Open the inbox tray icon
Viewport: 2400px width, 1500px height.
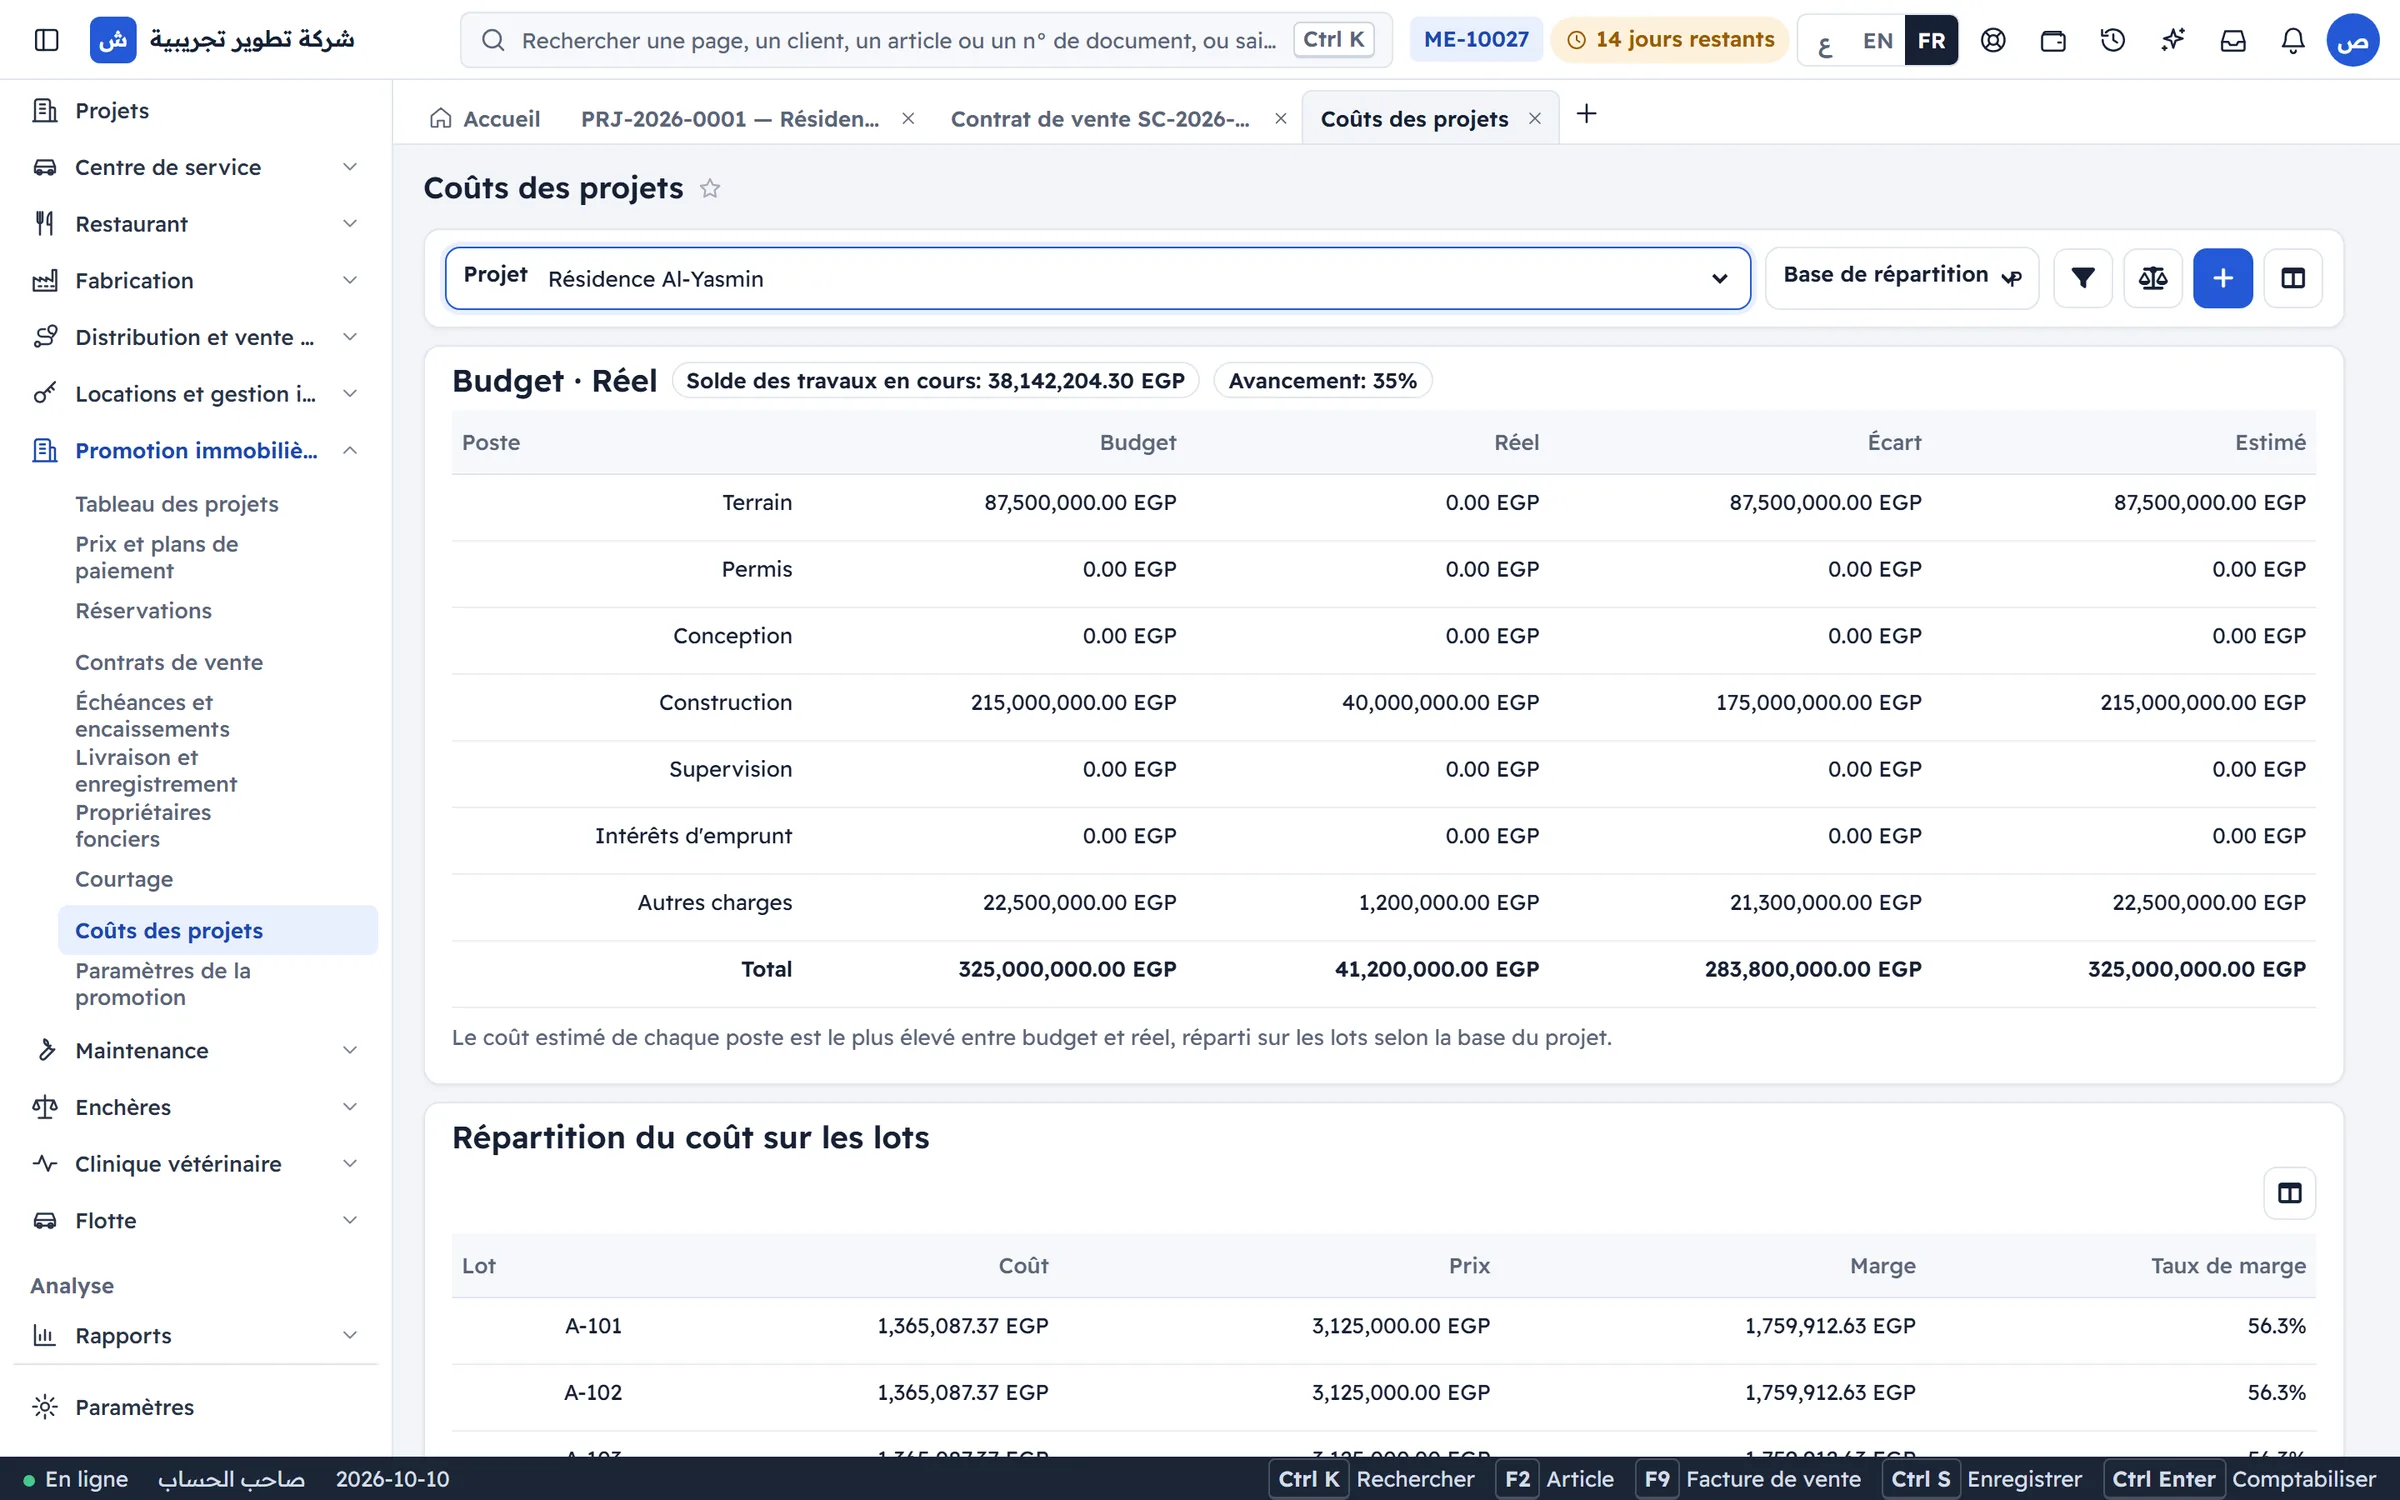(2233, 40)
